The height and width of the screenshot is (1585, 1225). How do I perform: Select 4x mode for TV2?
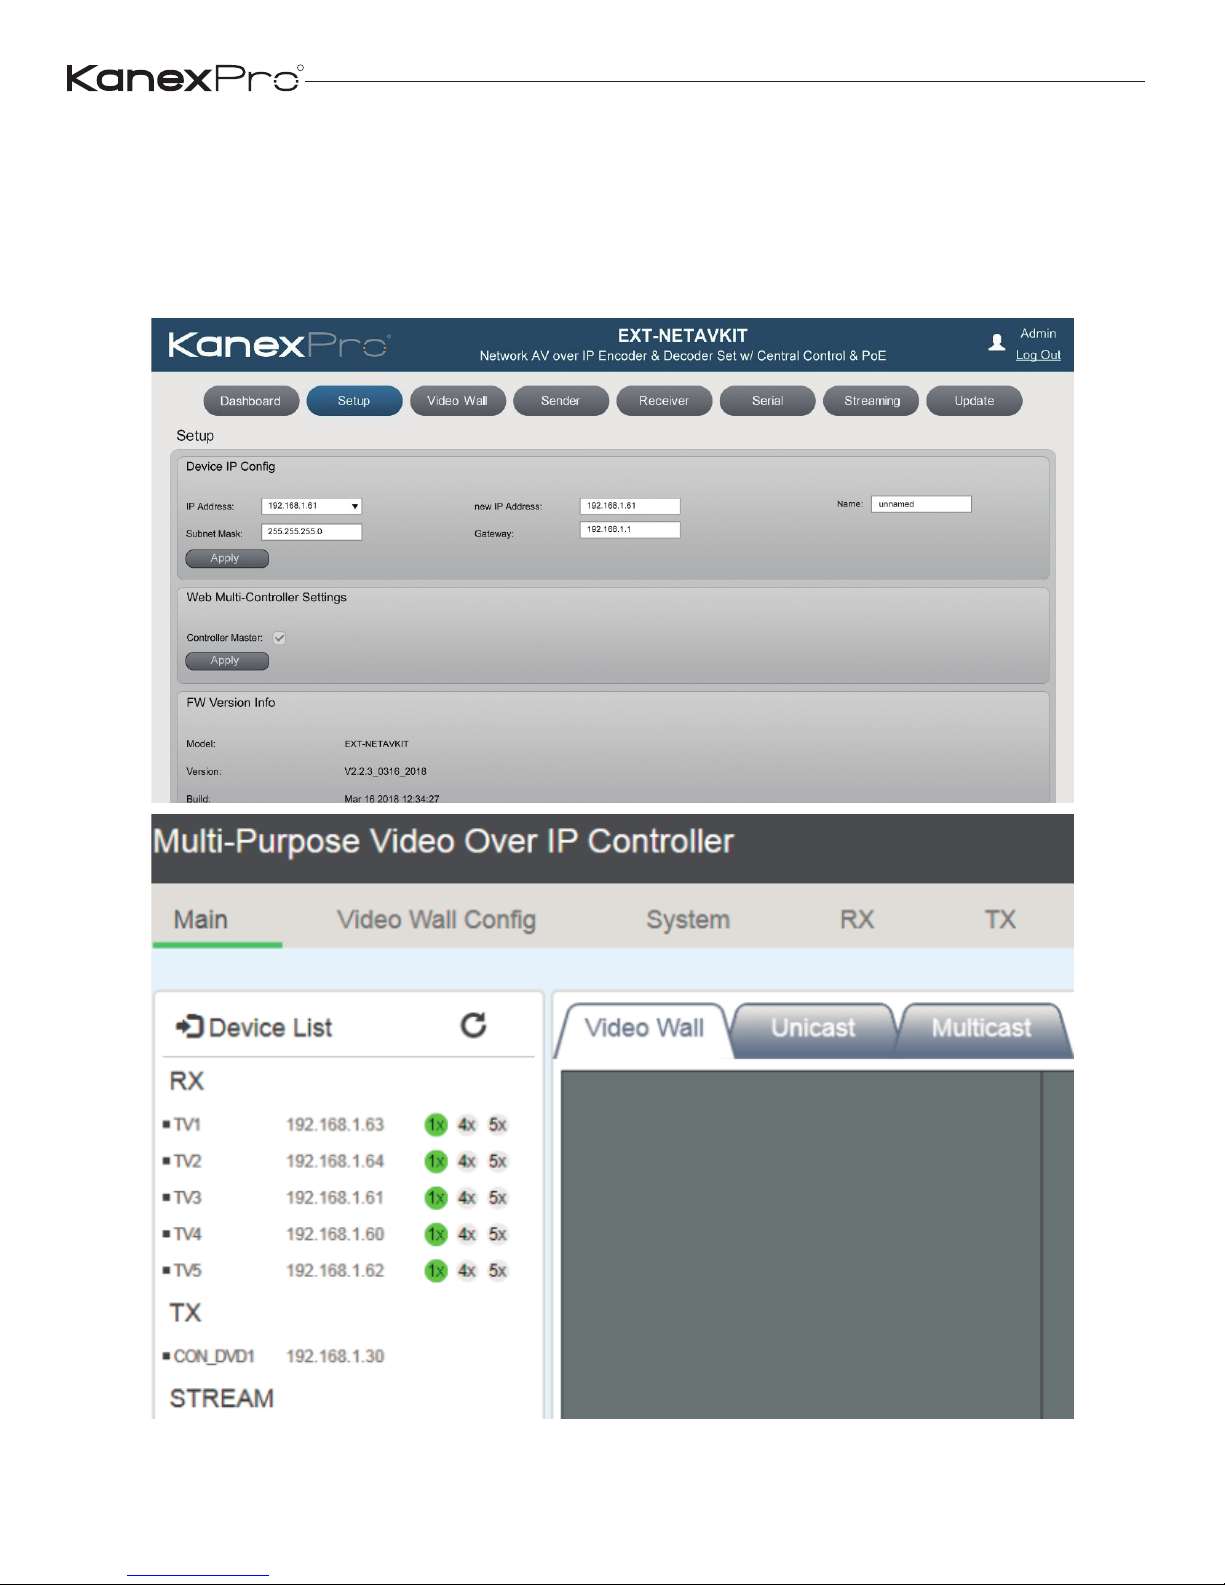click(x=467, y=1161)
